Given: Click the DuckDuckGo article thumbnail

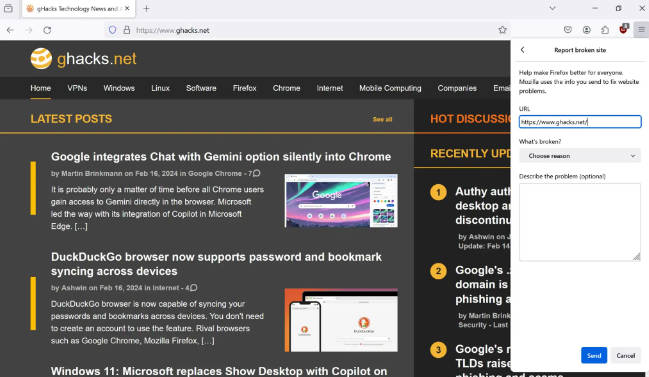Looking at the screenshot, I should click(341, 320).
